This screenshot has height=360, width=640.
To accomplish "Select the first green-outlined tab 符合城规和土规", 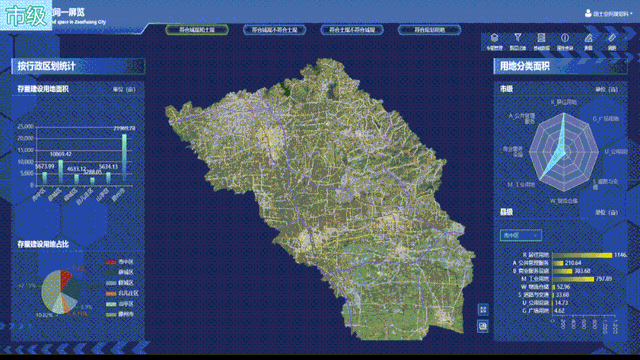I will coord(197,30).
